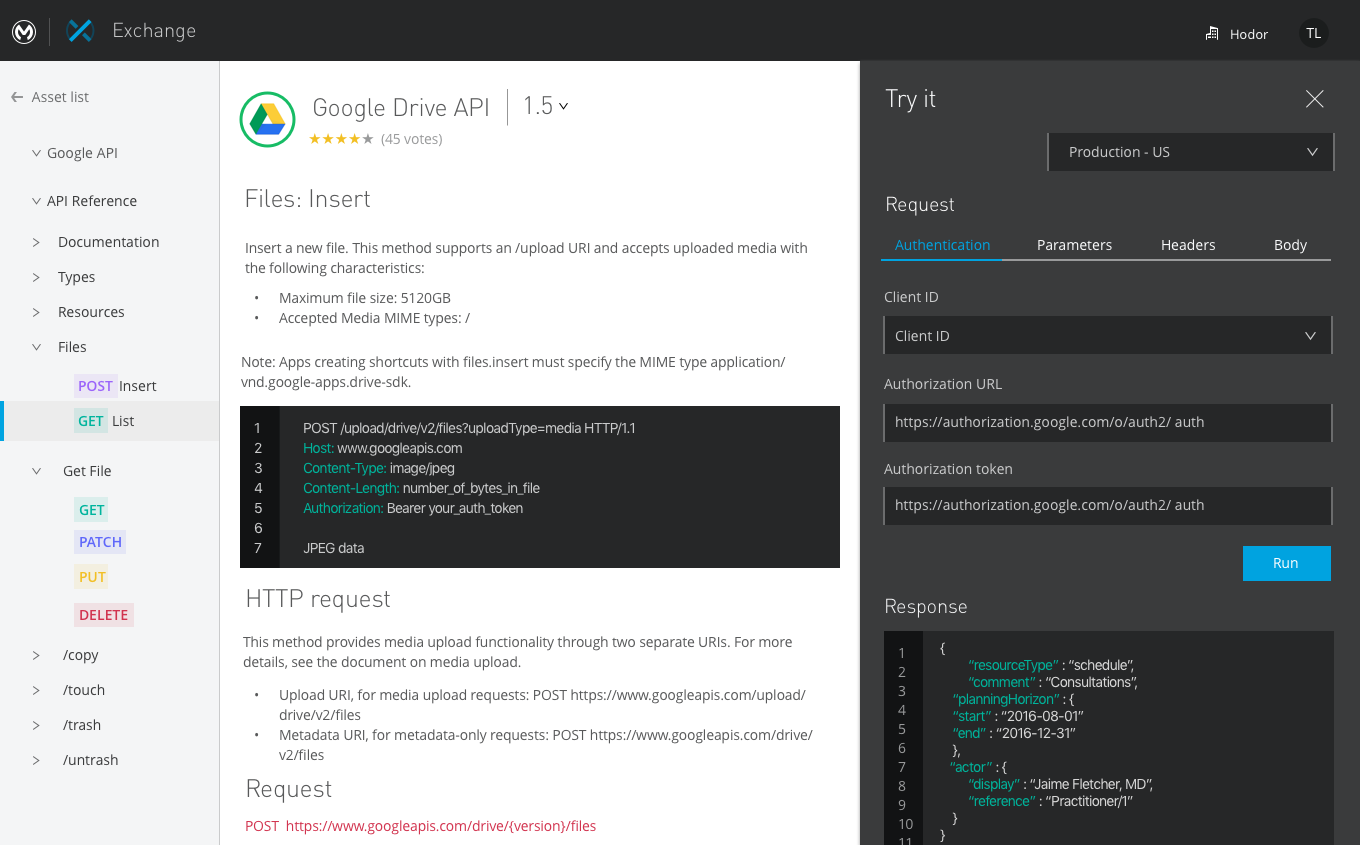Expand the Documentation item

(x=37, y=242)
